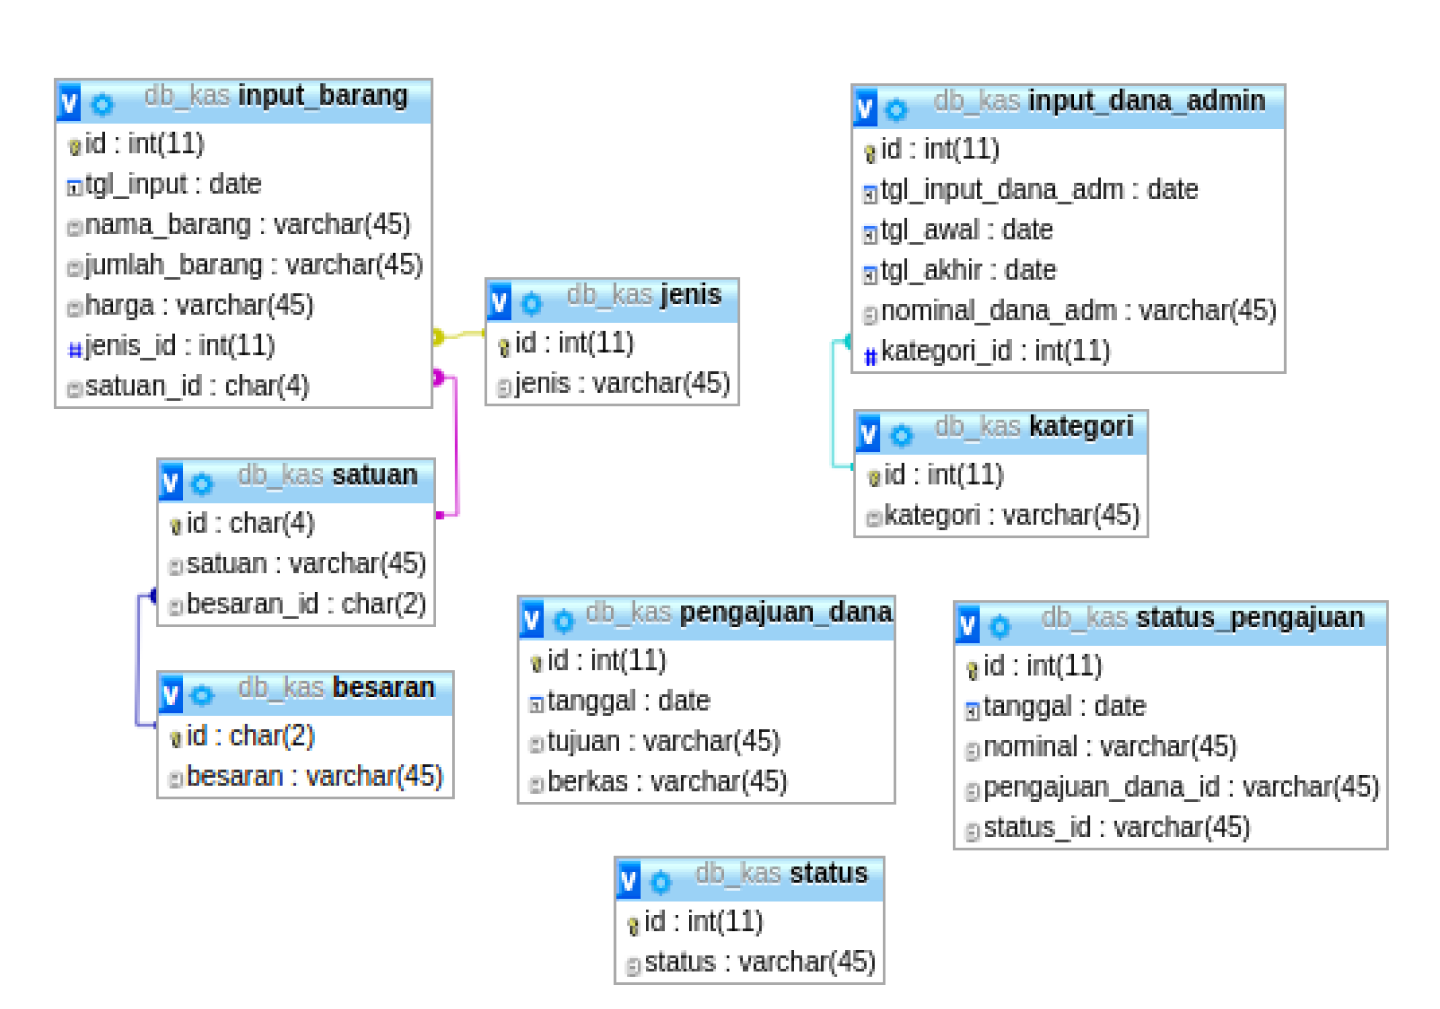This screenshot has height=1009, width=1440.
Task: Click the satuan table title text
Action: [x=374, y=475]
